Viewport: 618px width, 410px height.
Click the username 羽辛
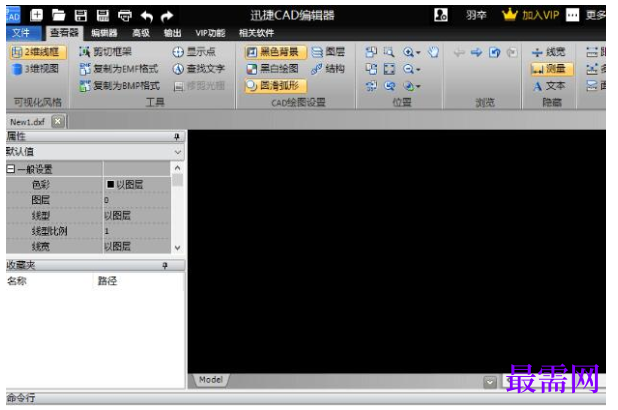point(476,15)
